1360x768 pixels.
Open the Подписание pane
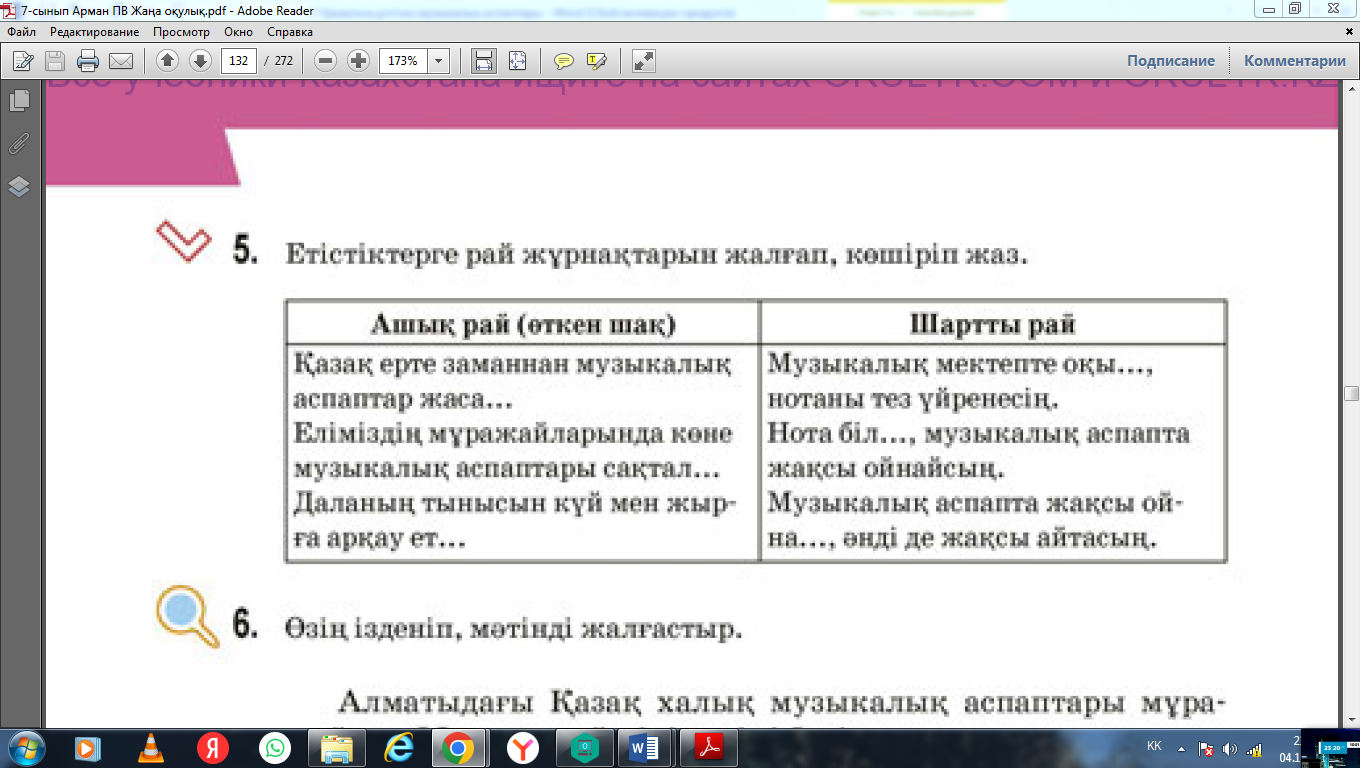click(1171, 61)
